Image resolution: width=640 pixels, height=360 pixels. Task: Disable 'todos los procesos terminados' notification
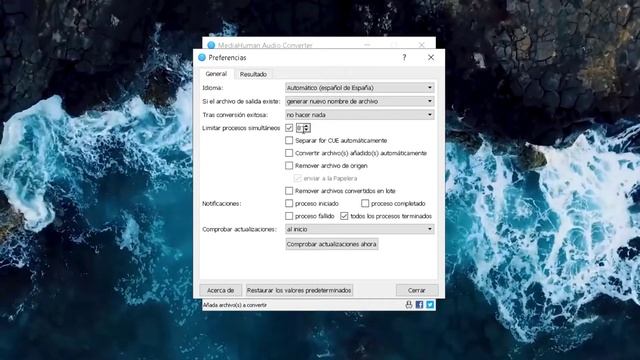[344, 216]
